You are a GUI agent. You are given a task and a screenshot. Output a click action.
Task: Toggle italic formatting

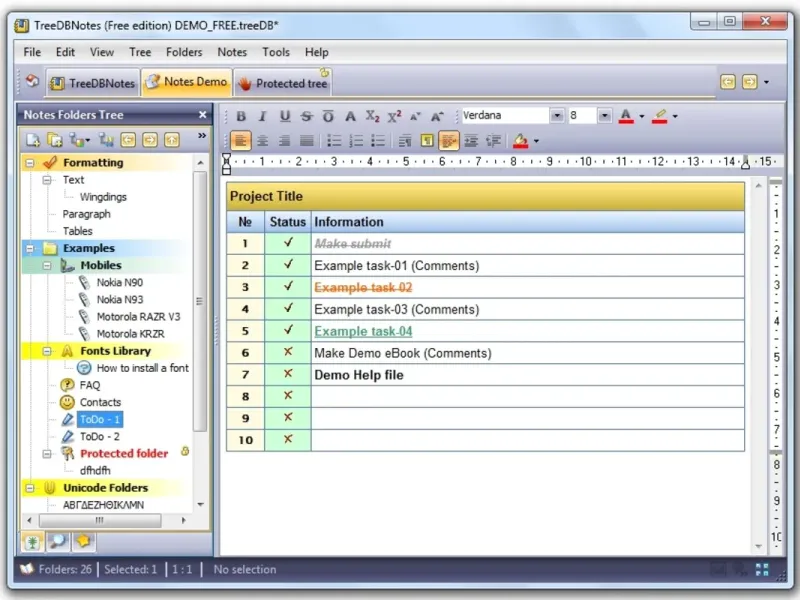tap(263, 116)
